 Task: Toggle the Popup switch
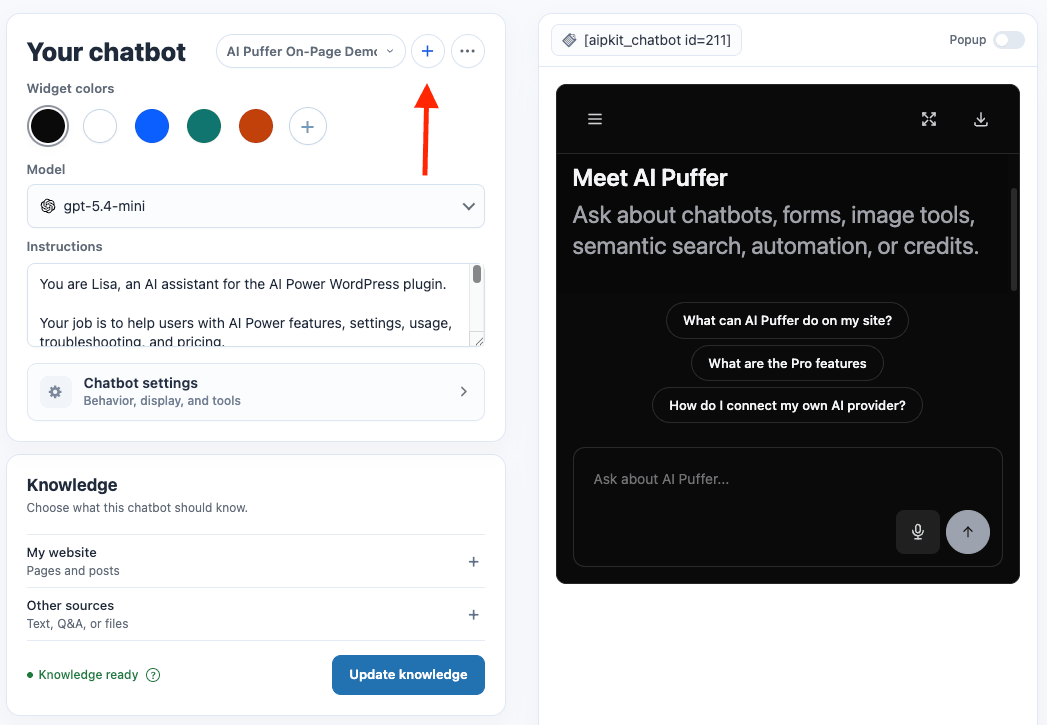coord(1009,40)
